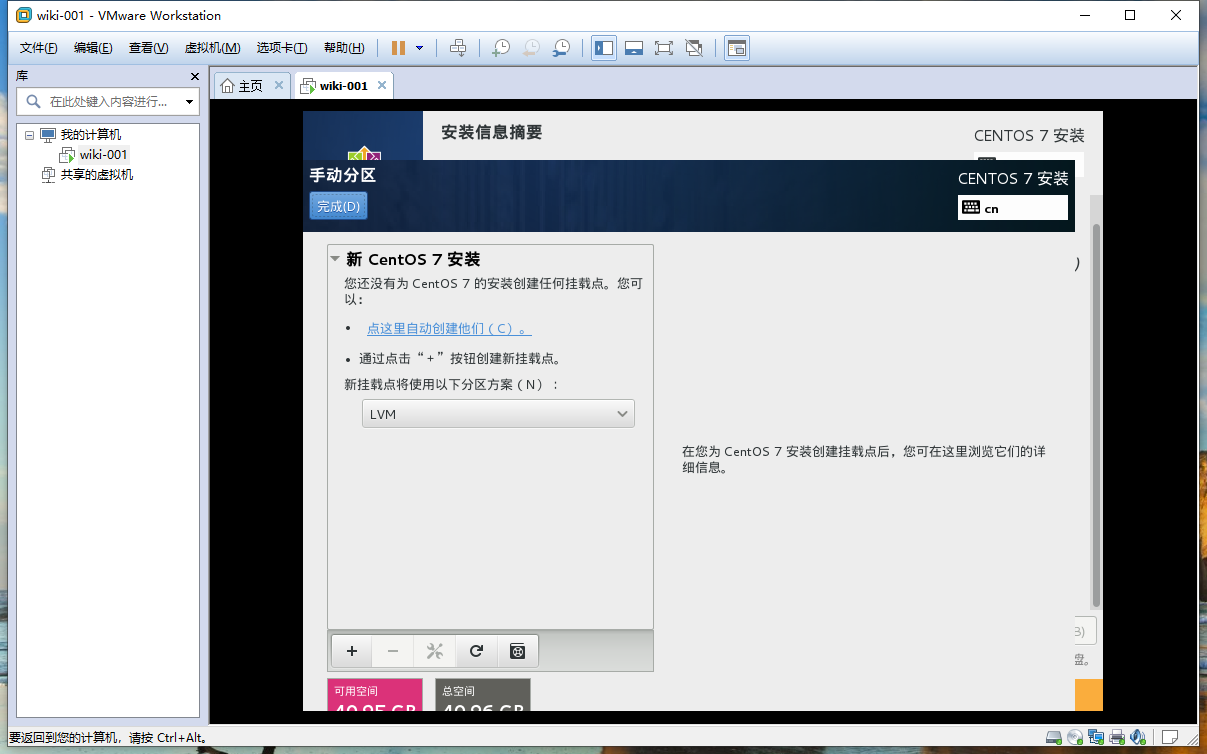Switch to Unity mode icon
This screenshot has width=1207, height=754.
tap(694, 48)
